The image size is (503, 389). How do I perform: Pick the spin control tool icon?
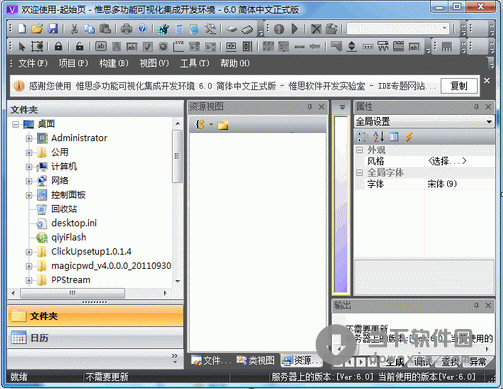coord(351,46)
